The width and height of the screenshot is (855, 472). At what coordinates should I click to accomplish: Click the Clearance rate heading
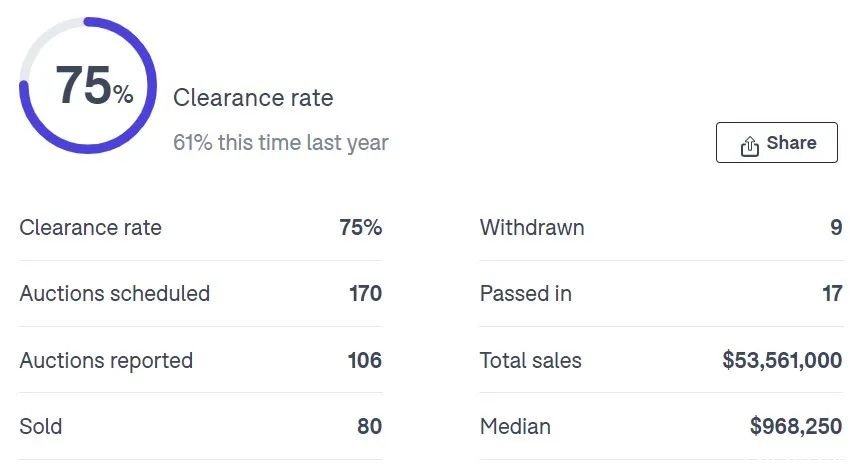click(253, 98)
